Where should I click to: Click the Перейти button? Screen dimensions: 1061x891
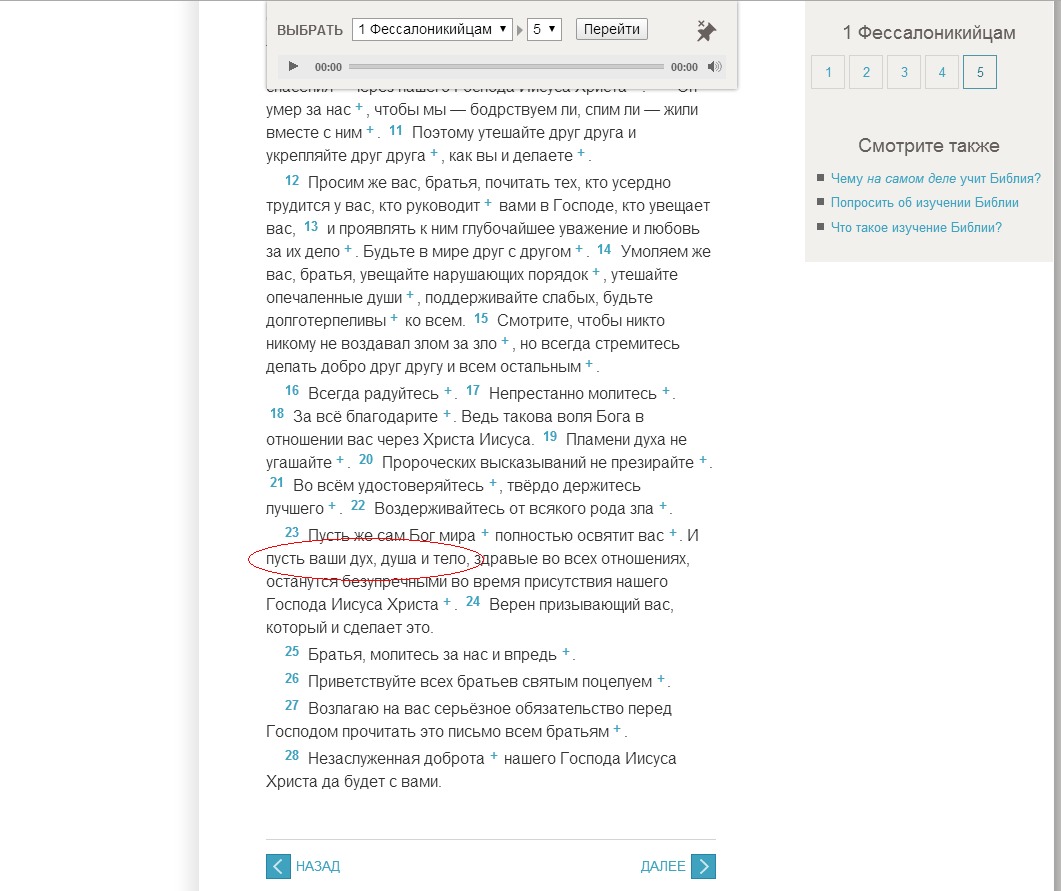[612, 29]
